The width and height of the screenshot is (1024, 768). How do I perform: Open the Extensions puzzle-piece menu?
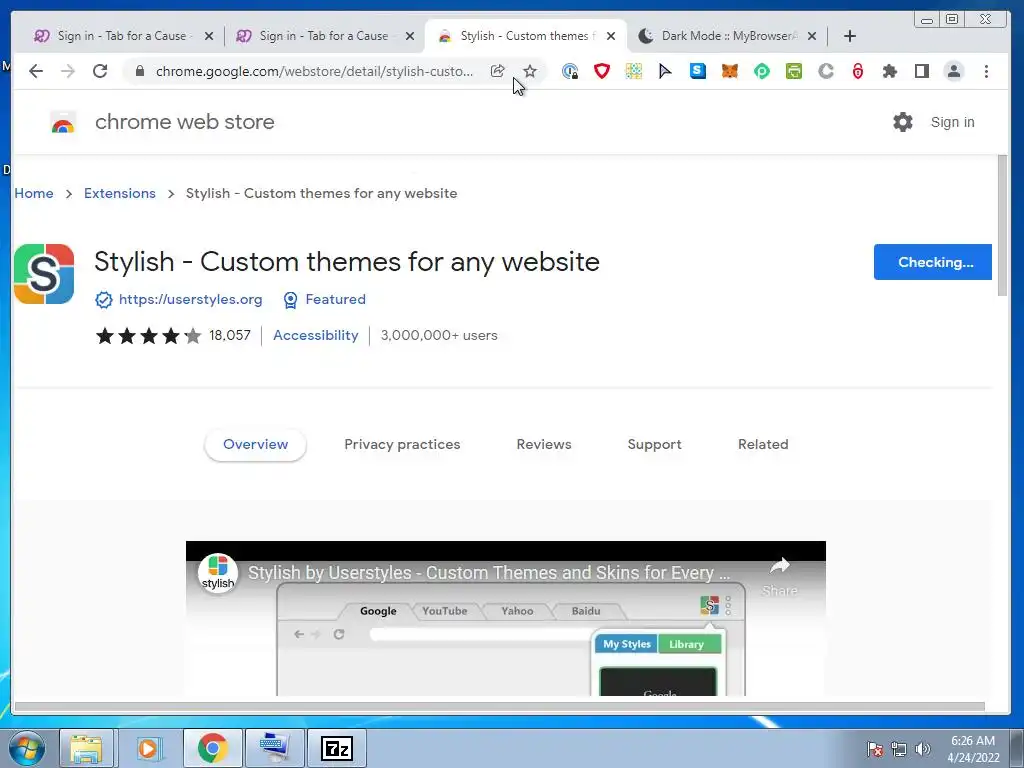click(889, 71)
